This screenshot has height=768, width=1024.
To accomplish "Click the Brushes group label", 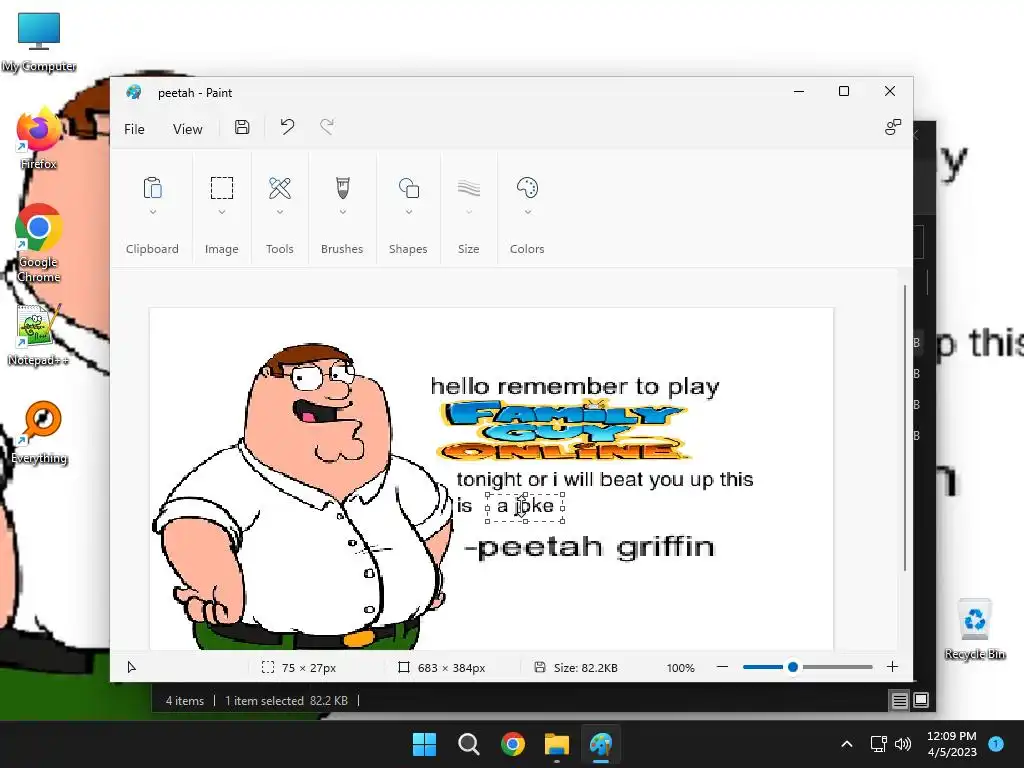I will point(342,249).
